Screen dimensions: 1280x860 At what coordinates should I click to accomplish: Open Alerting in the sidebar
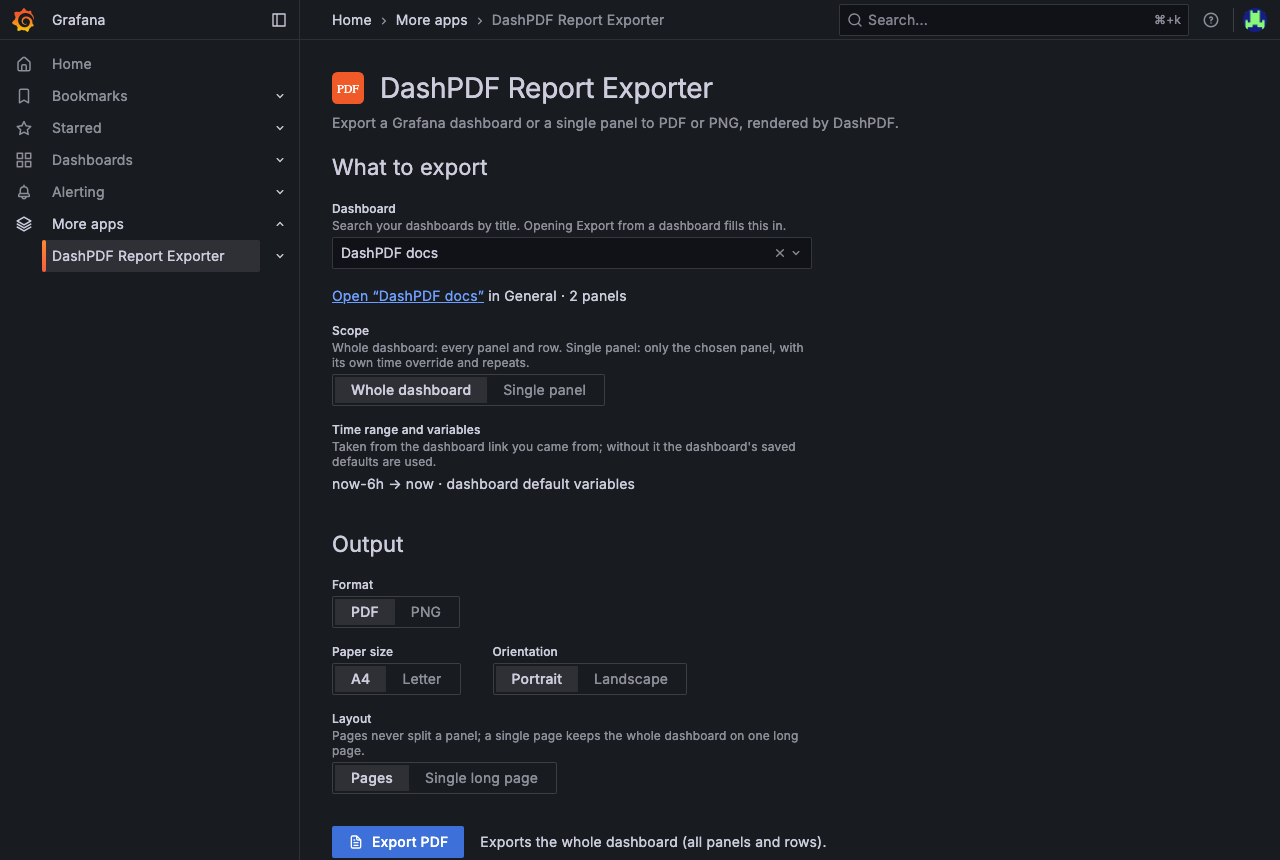coord(78,192)
